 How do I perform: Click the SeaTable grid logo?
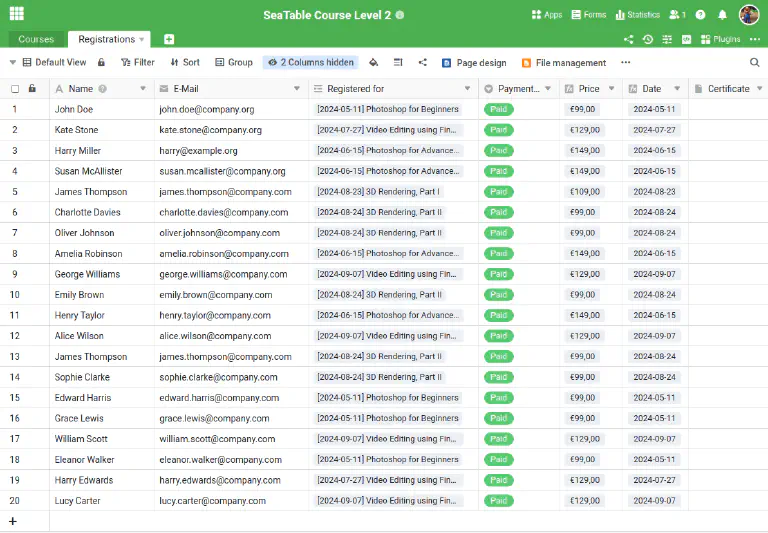tap(17, 15)
